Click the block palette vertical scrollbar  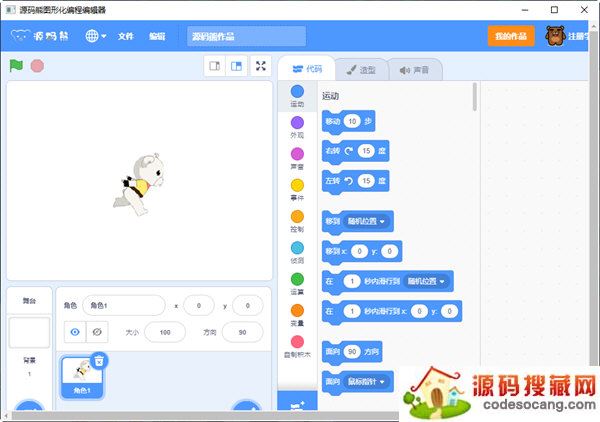point(475,97)
